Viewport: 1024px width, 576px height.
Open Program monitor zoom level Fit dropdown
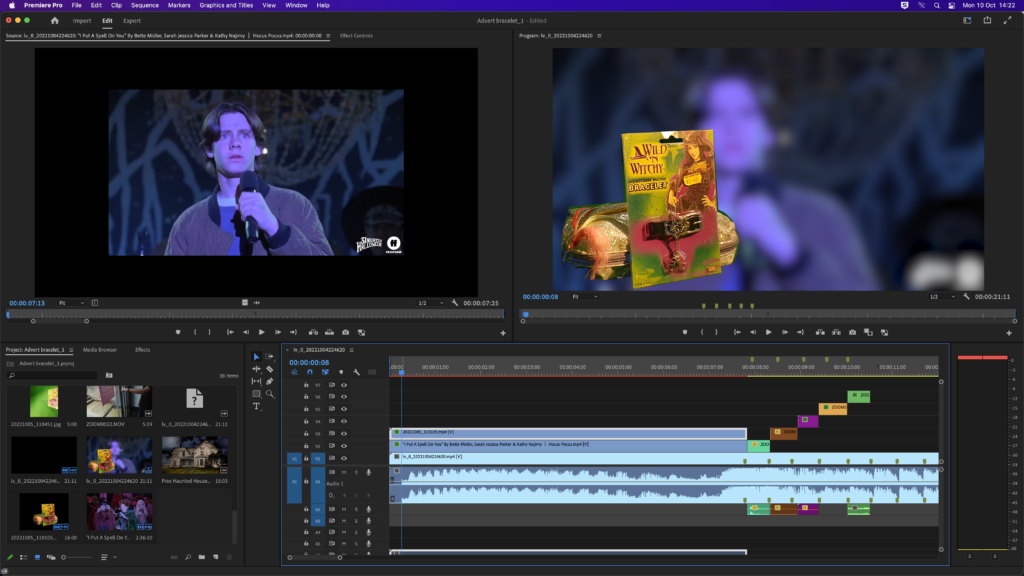584,296
